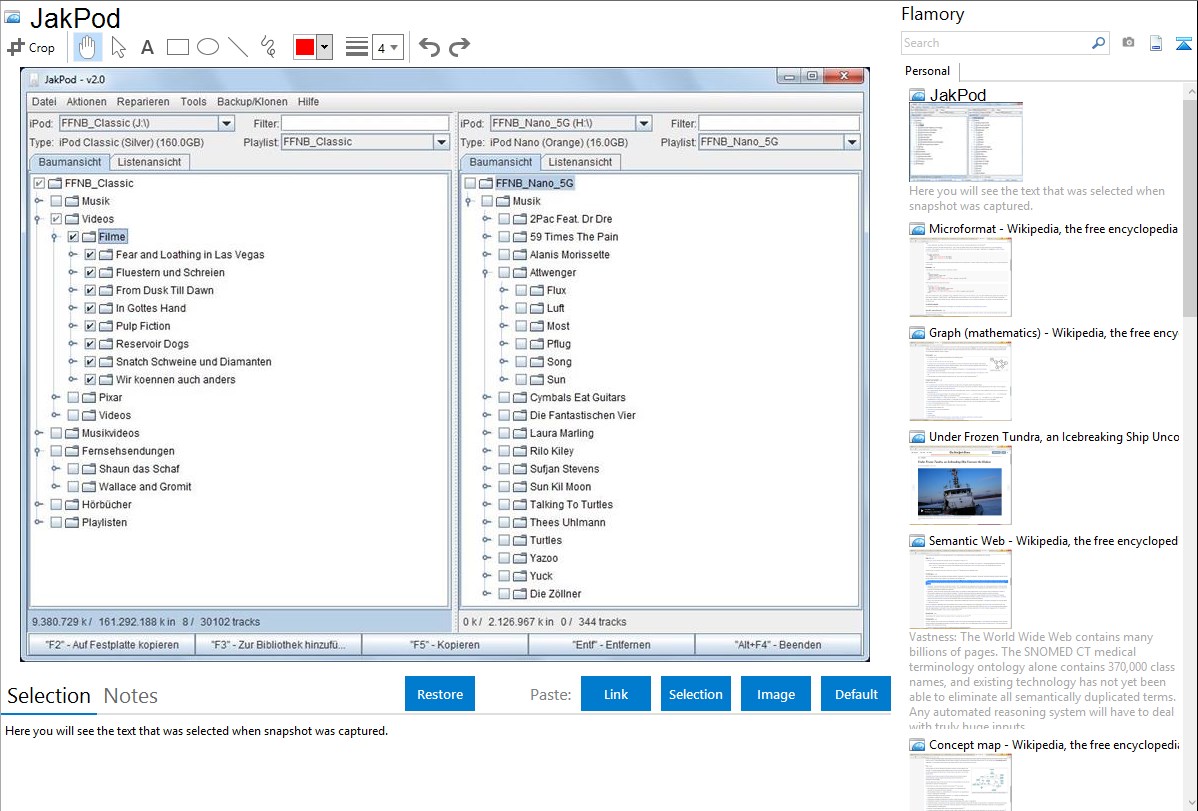Paste as Link button
The width and height of the screenshot is (1198, 811).
(x=616, y=694)
